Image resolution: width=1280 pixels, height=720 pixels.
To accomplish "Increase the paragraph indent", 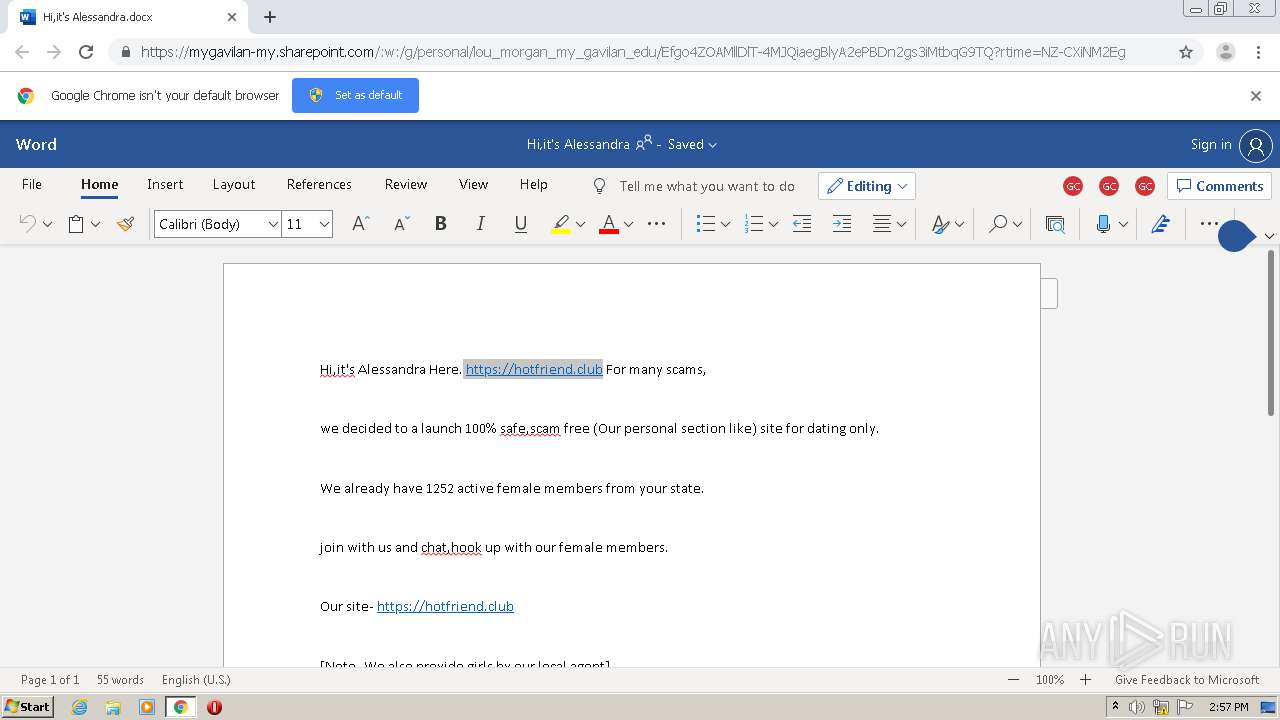I will tap(842, 224).
